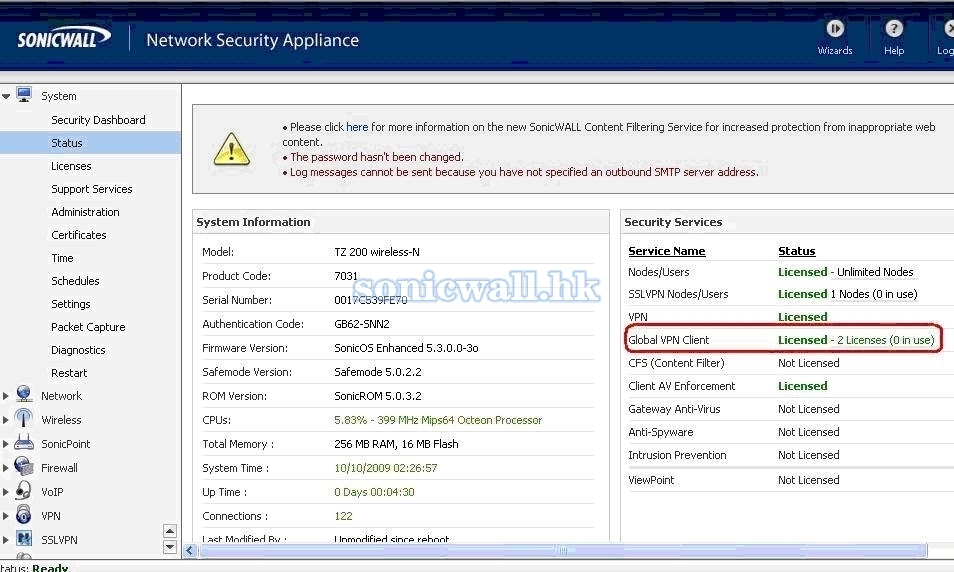This screenshot has height=572, width=954.
Task: Click the Help label in header
Action: coord(894,51)
